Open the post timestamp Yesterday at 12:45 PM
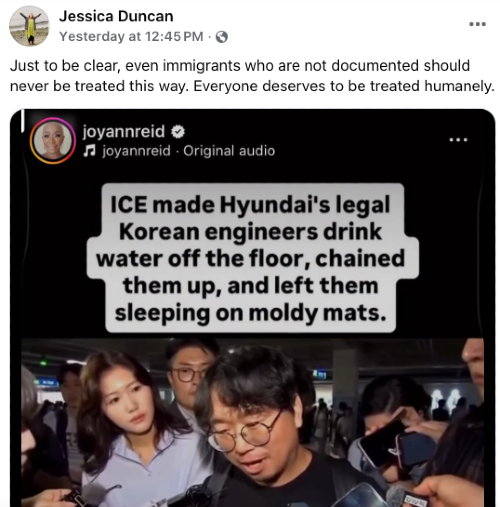500x507 pixels. pos(131,36)
